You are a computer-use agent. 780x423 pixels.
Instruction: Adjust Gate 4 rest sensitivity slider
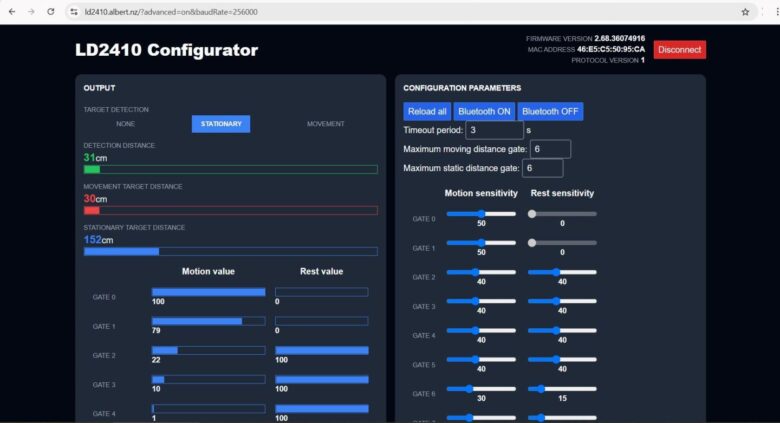[562, 330]
